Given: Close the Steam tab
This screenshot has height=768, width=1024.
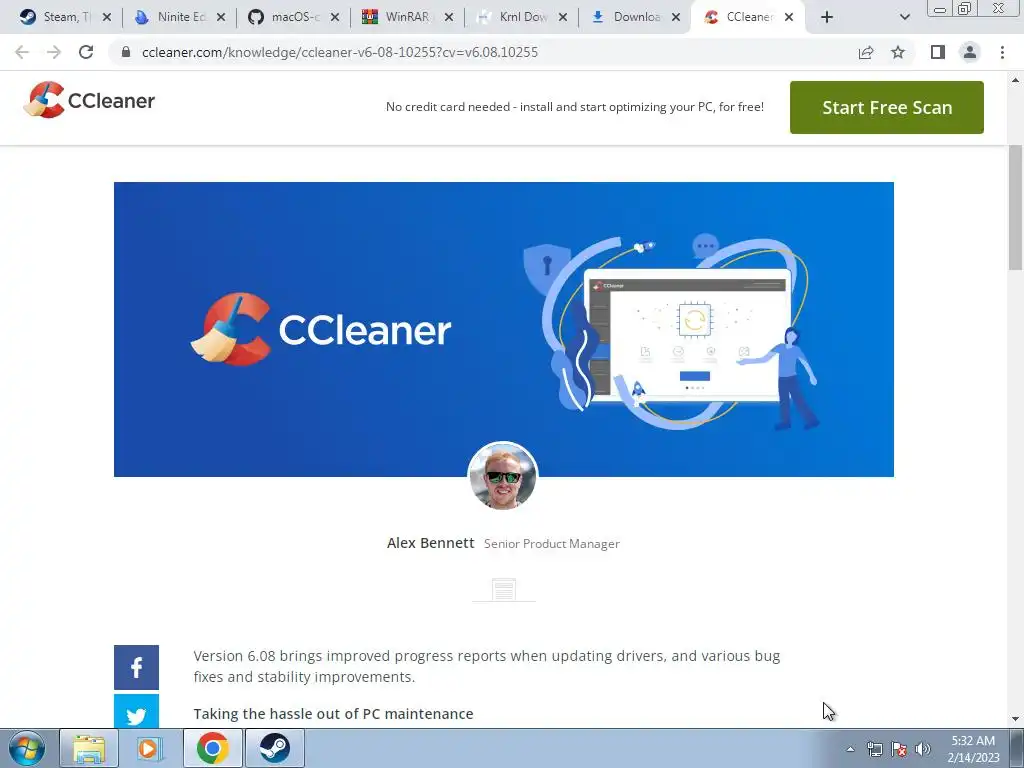Looking at the screenshot, I should (x=107, y=17).
